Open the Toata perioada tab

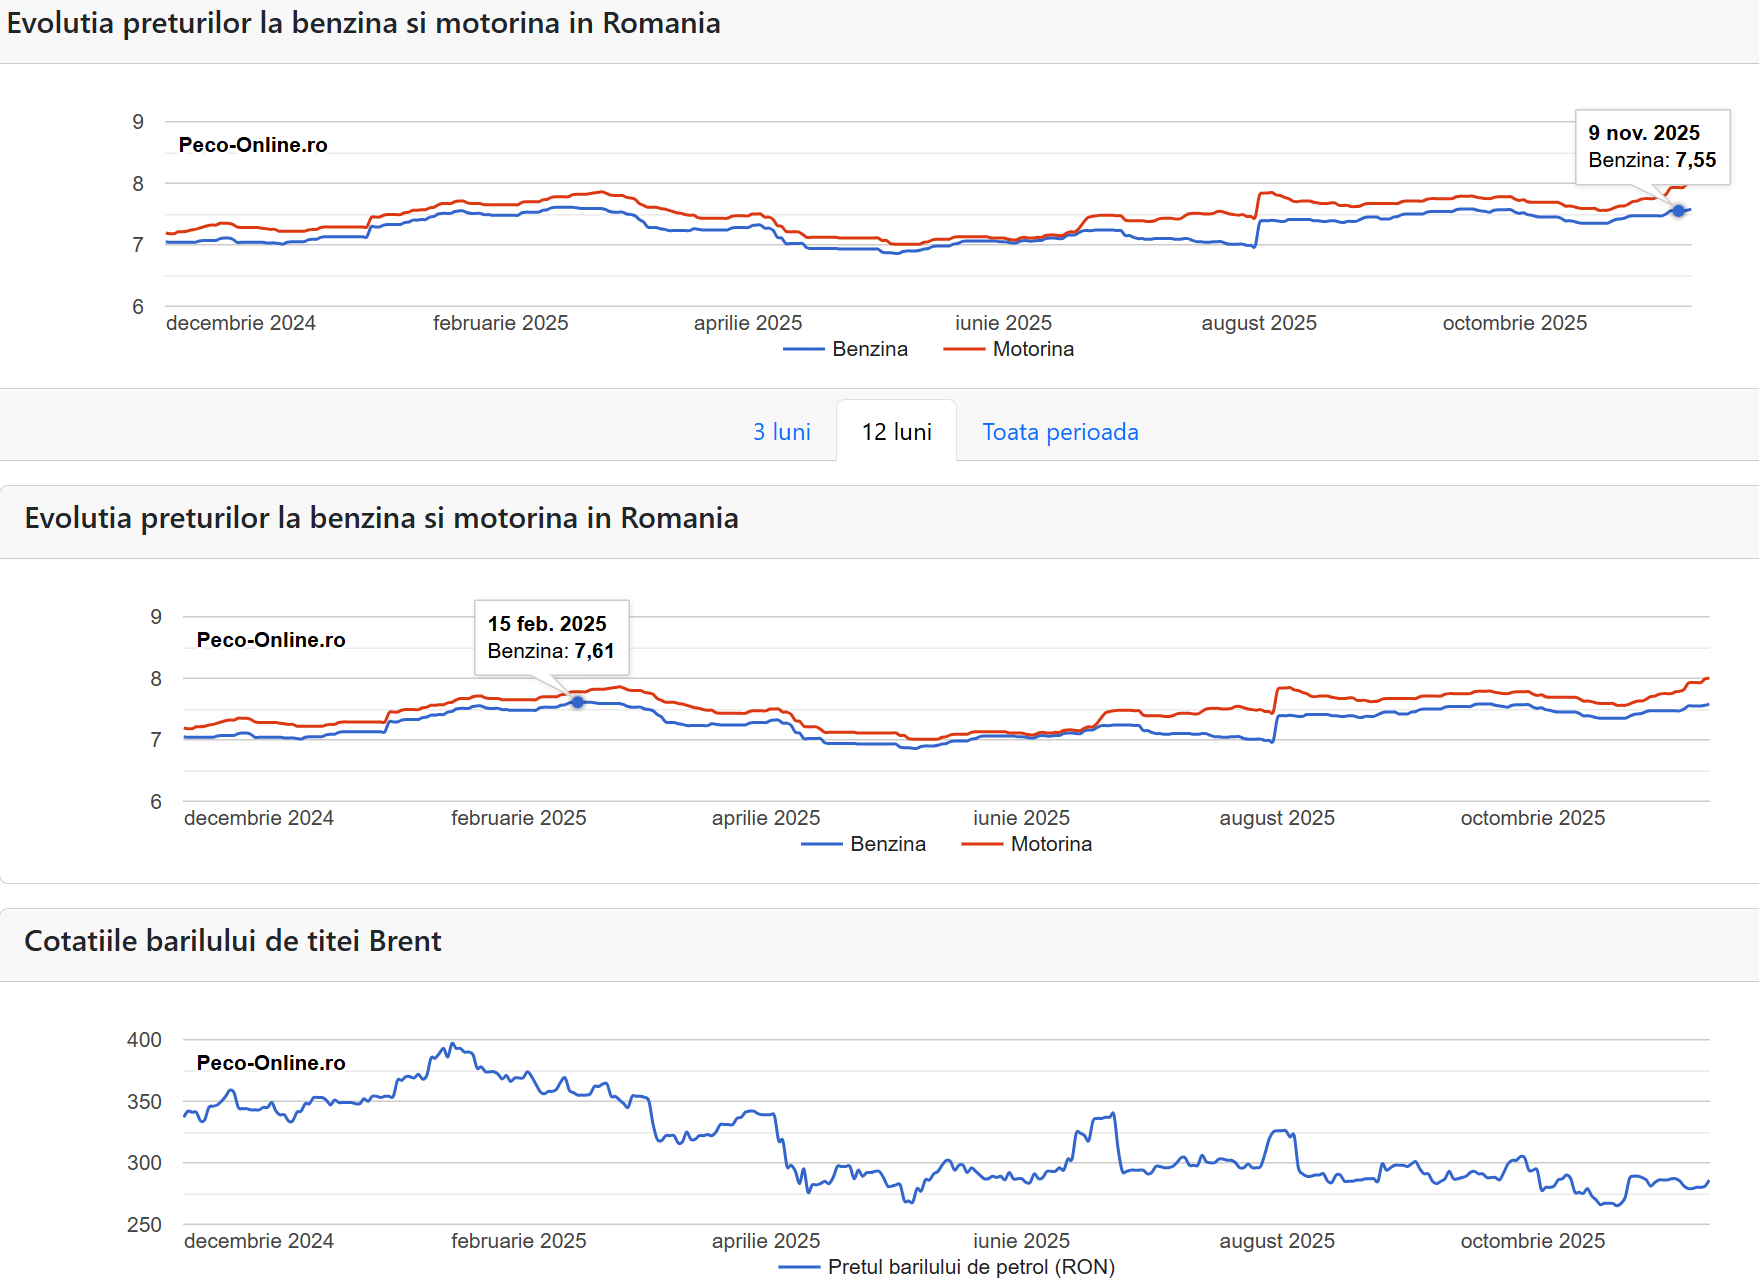point(1060,432)
